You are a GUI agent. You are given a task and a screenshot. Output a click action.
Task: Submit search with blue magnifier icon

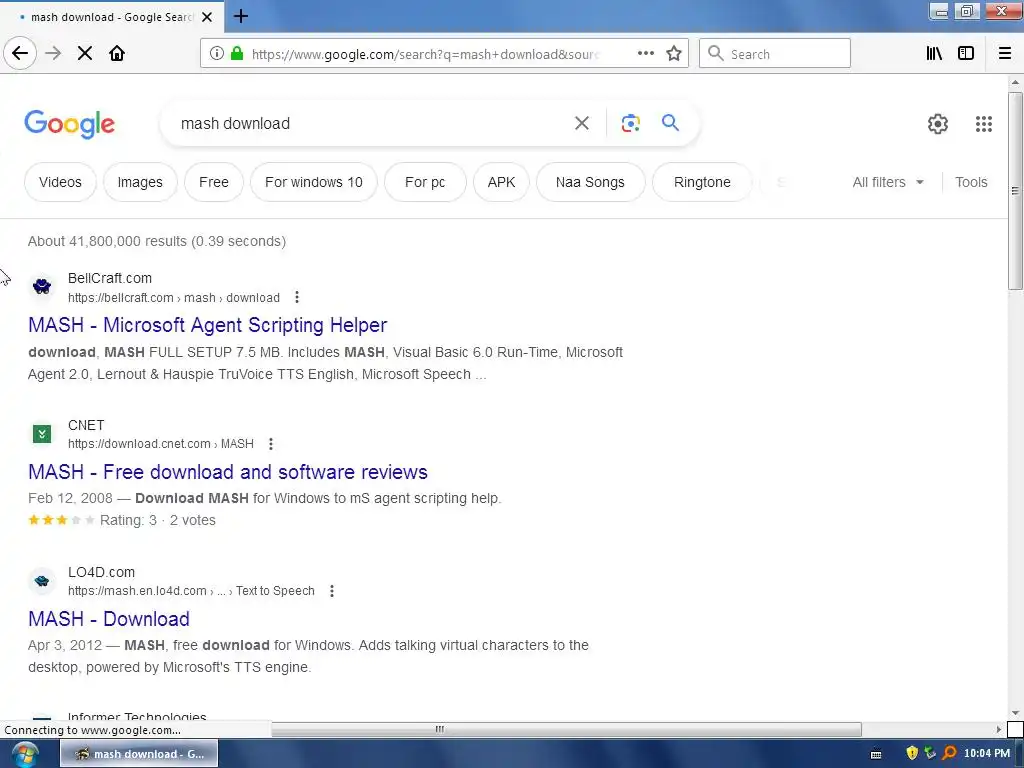[x=670, y=122]
